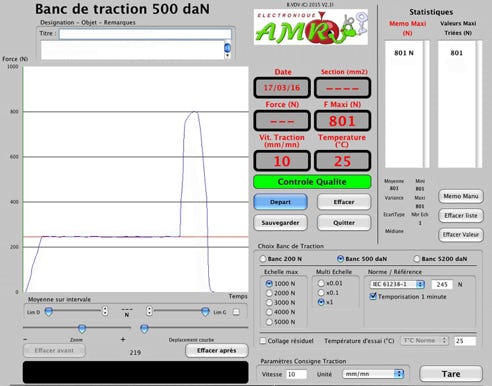Click the AMR Electronique logo
492x386 pixels.
pos(311,27)
